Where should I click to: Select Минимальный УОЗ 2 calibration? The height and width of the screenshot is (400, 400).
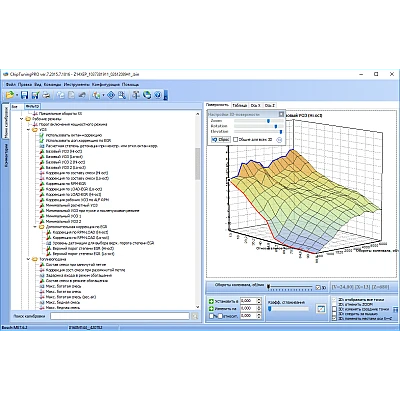63,221
